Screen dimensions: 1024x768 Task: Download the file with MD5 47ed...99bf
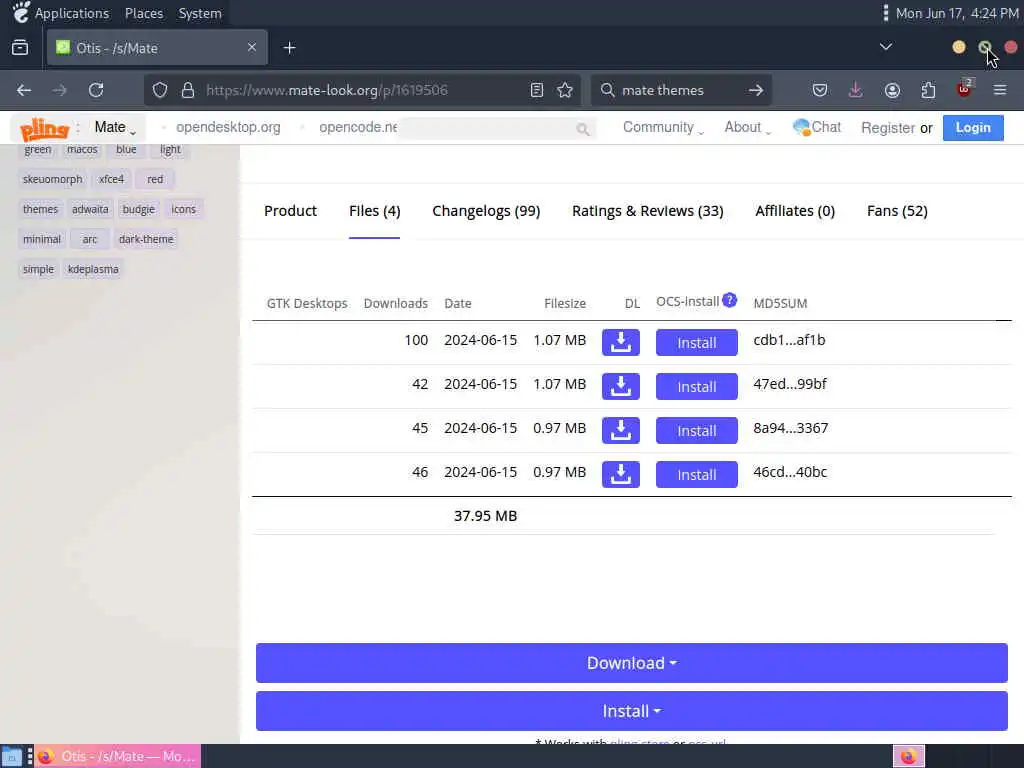point(620,386)
